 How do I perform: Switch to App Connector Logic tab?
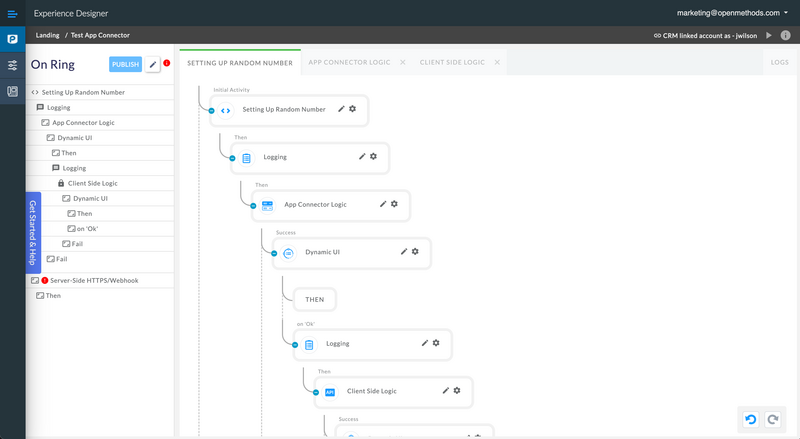349,62
